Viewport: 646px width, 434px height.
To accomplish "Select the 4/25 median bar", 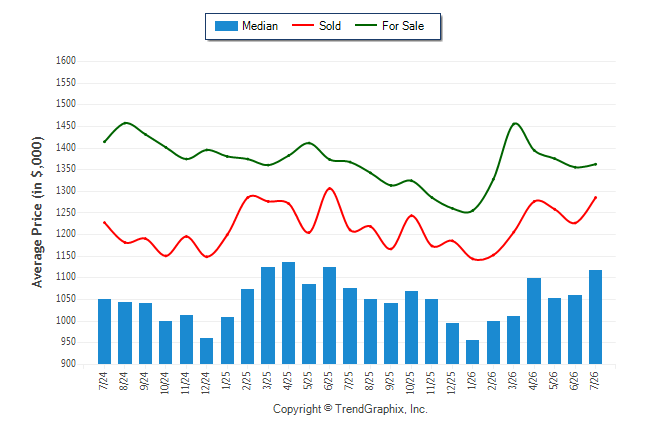I will point(288,313).
